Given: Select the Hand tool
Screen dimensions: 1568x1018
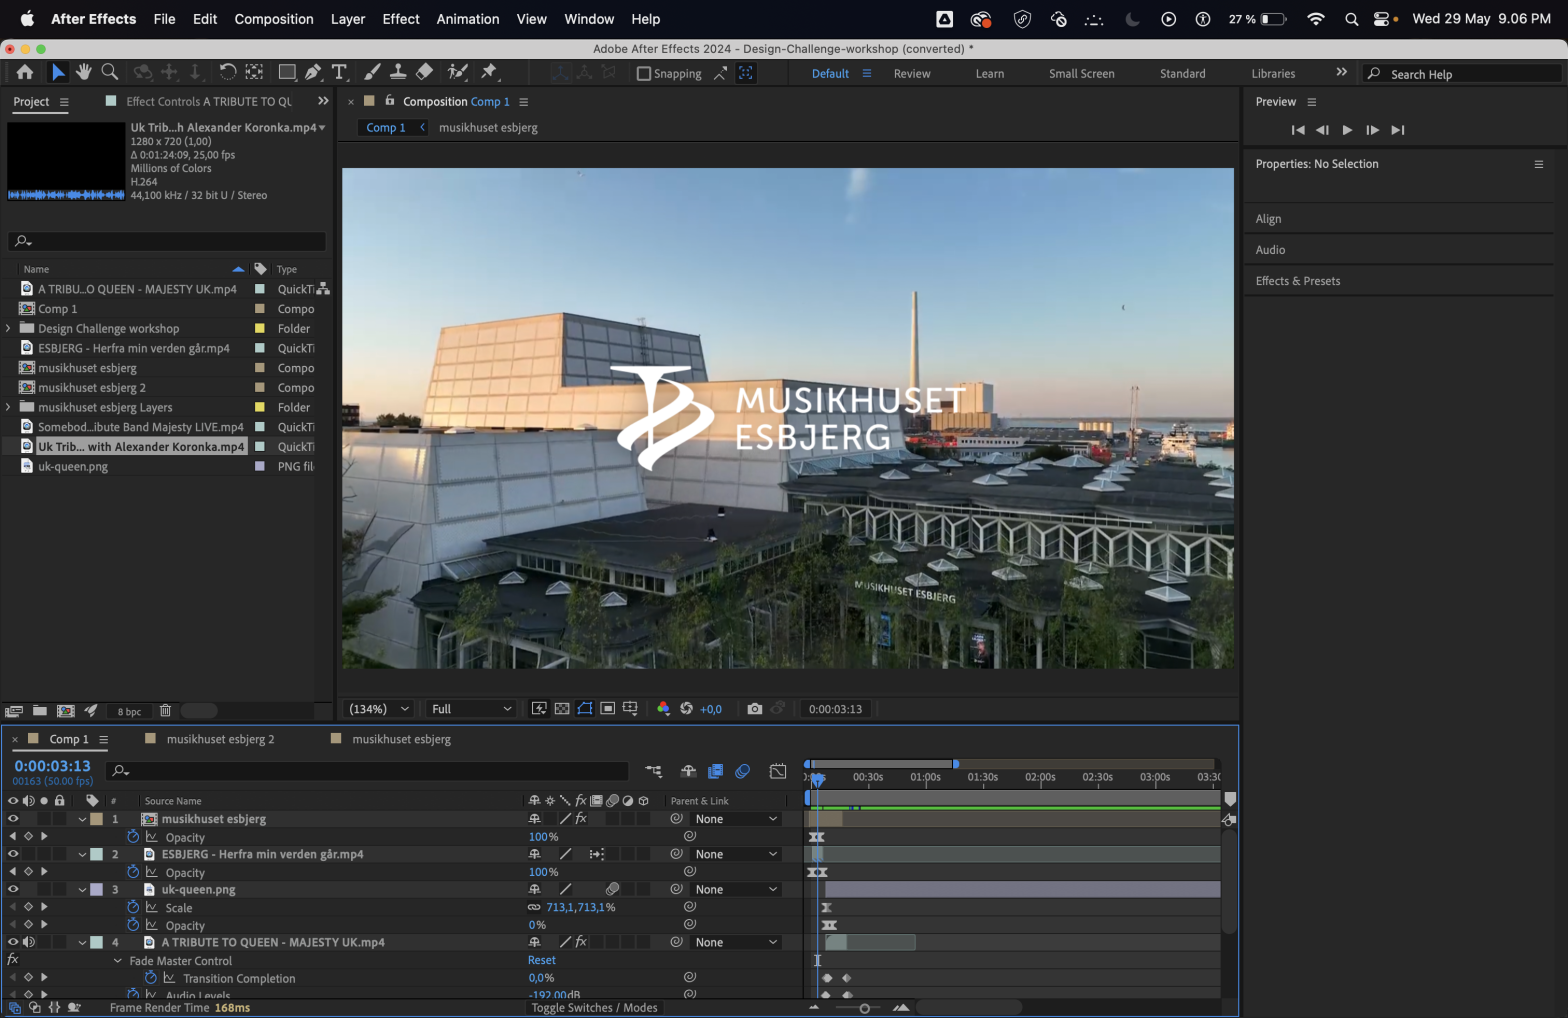Looking at the screenshot, I should pyautogui.click(x=84, y=72).
